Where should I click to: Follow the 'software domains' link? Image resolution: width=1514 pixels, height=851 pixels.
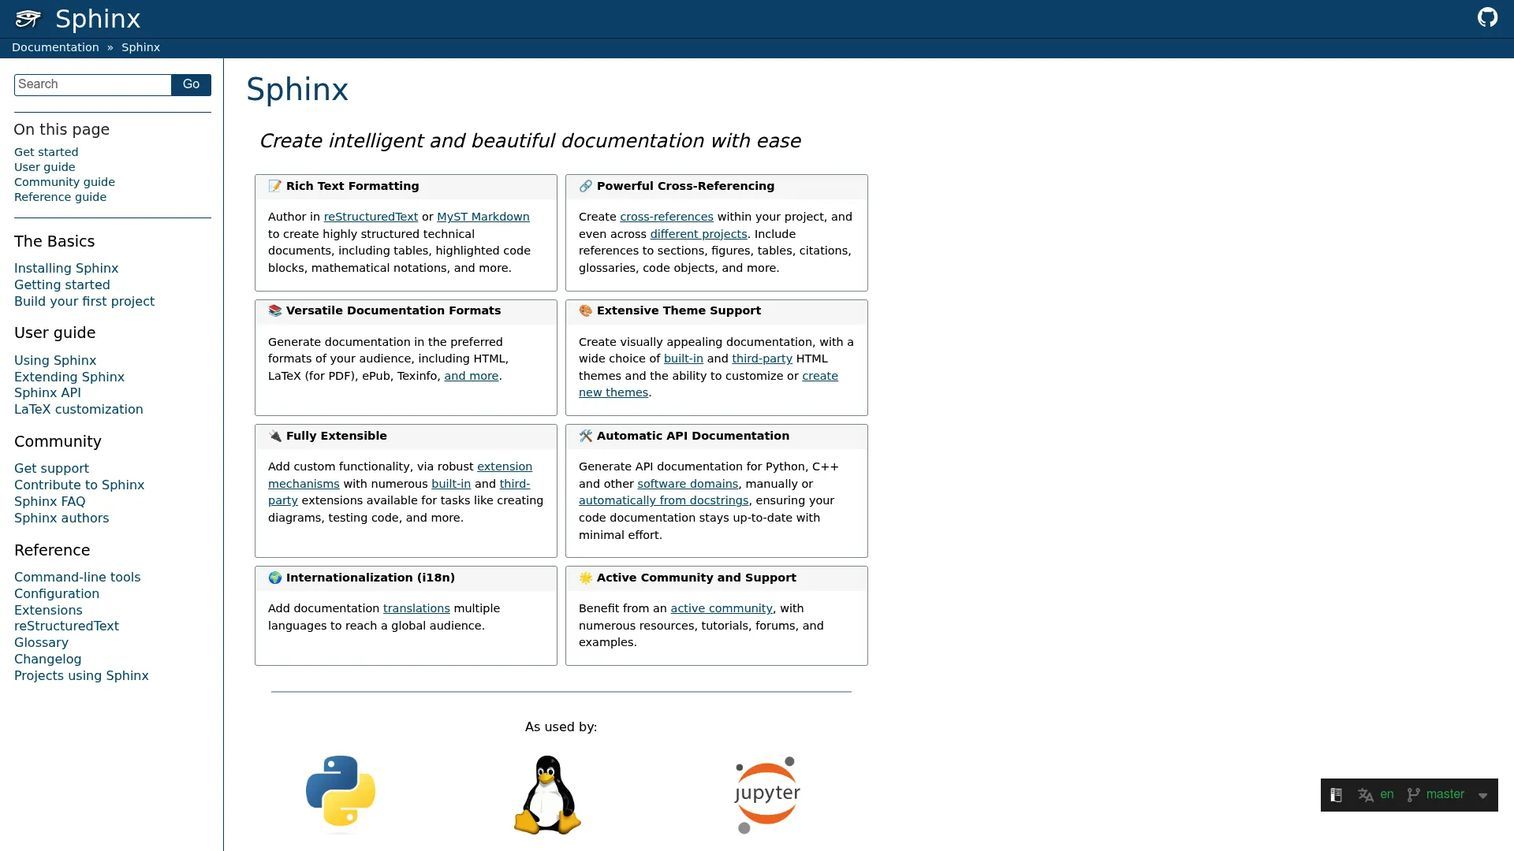(688, 484)
